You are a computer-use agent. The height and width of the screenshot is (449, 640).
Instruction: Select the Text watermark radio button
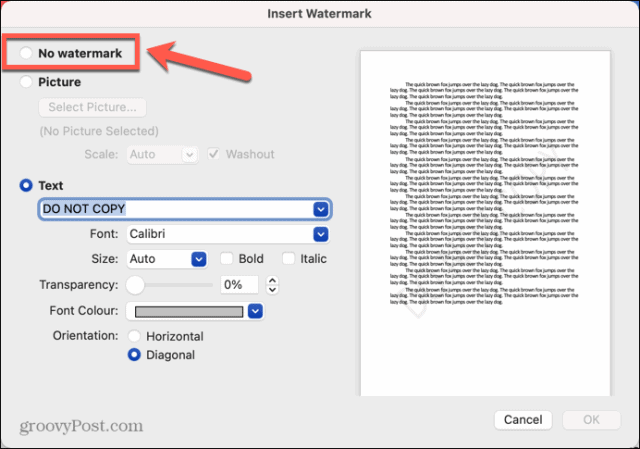coord(26,185)
